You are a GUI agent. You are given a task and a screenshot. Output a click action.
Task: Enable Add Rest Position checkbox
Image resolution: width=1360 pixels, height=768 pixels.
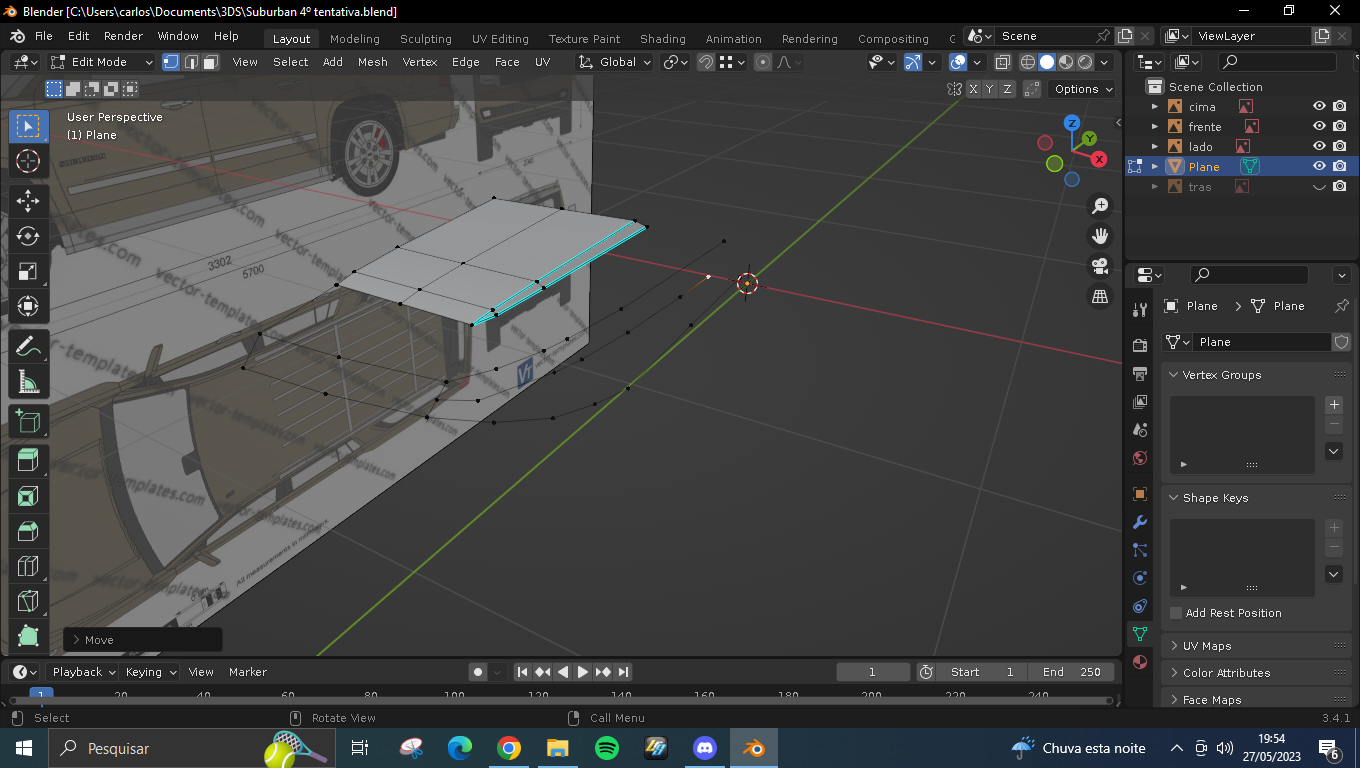(x=1176, y=613)
